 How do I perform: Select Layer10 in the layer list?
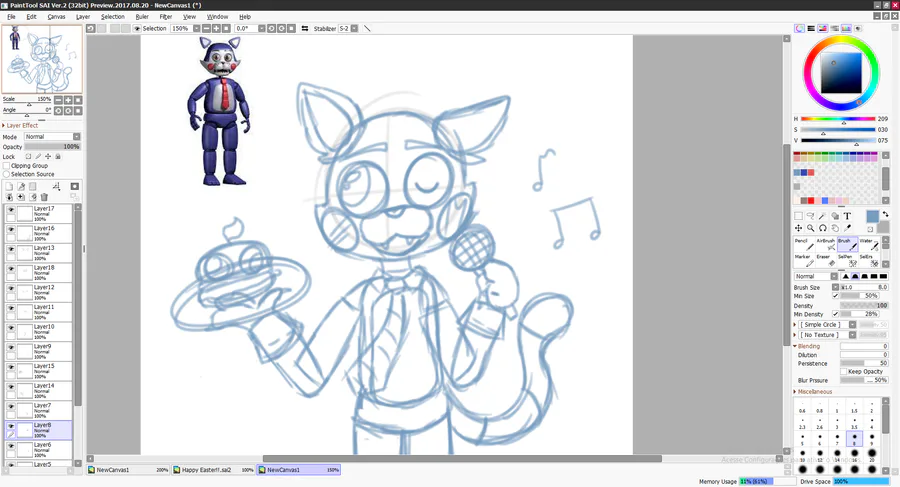tap(38, 331)
